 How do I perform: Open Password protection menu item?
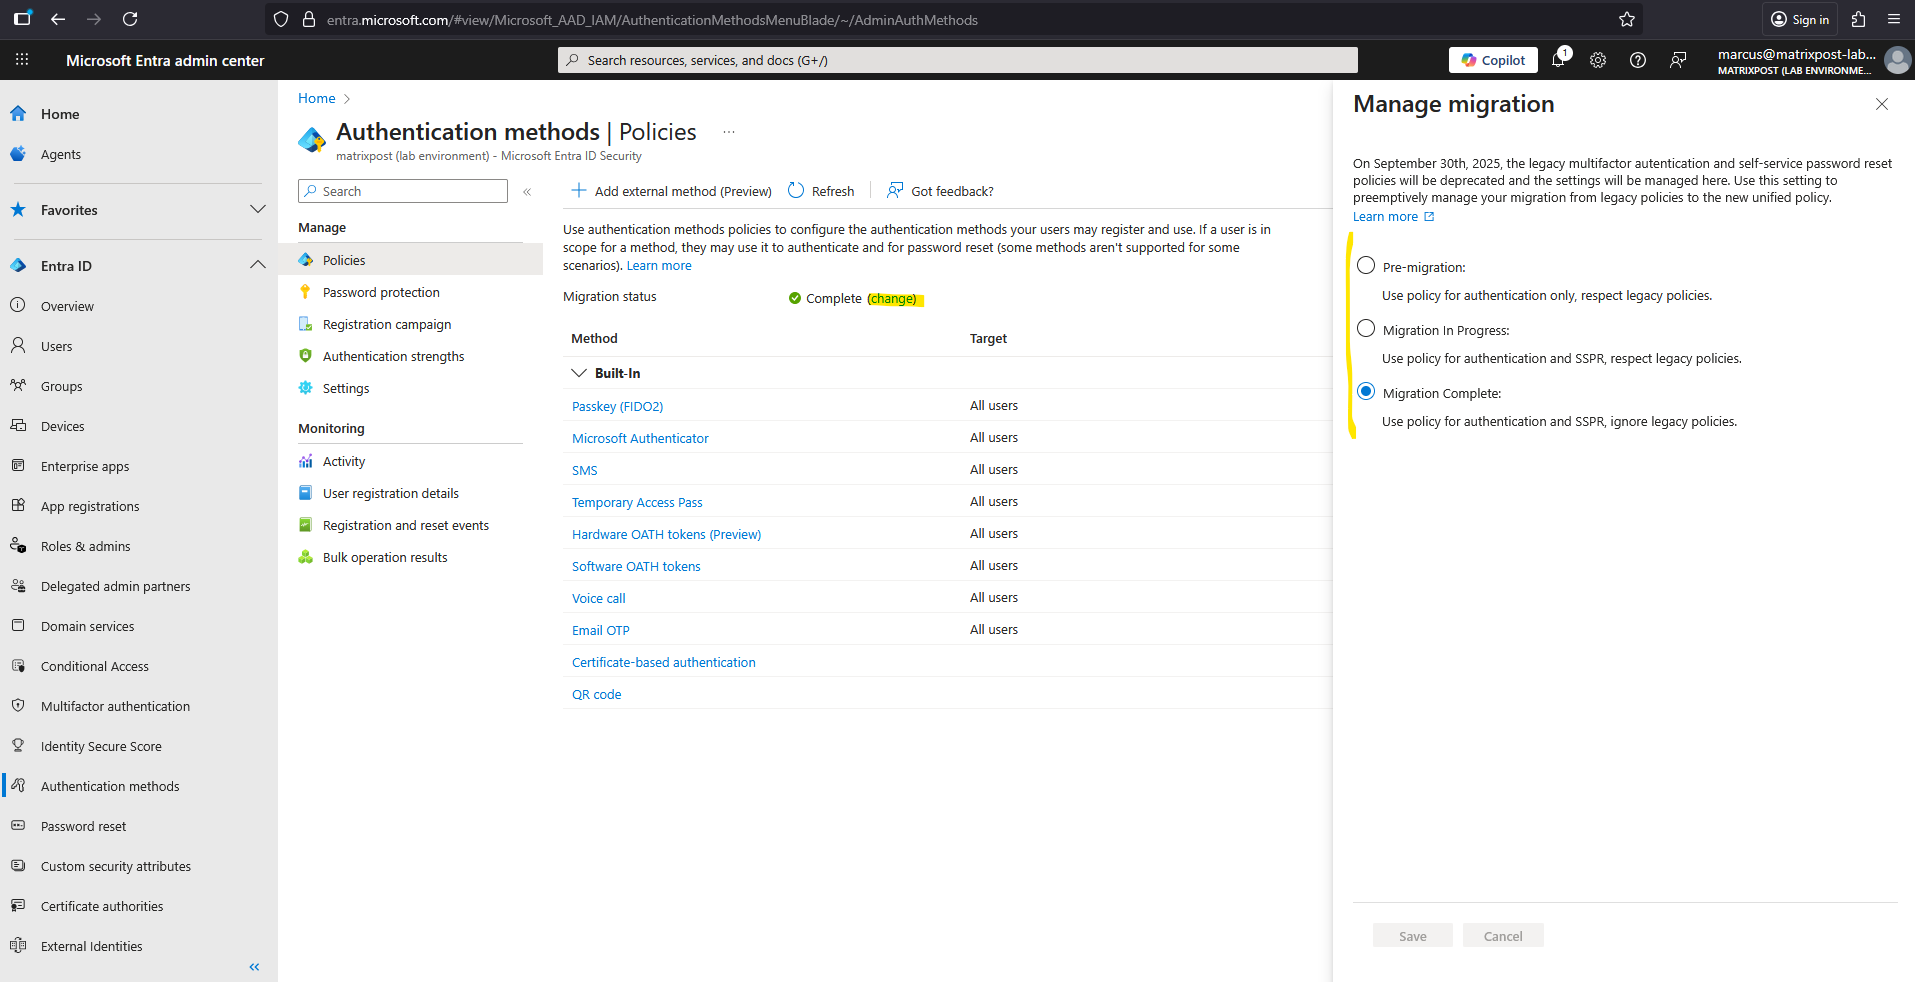click(381, 293)
